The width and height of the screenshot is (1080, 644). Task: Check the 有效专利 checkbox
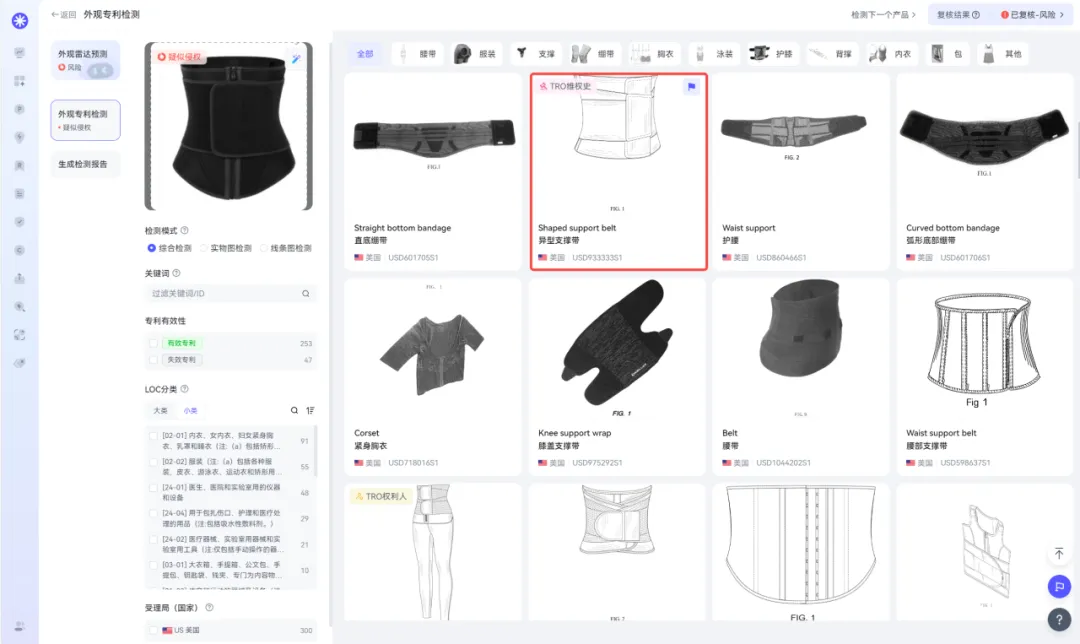pyautogui.click(x=154, y=343)
